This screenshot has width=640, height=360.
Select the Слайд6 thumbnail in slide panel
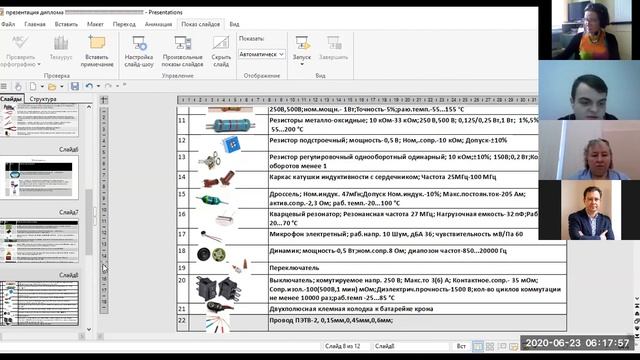coord(39,177)
